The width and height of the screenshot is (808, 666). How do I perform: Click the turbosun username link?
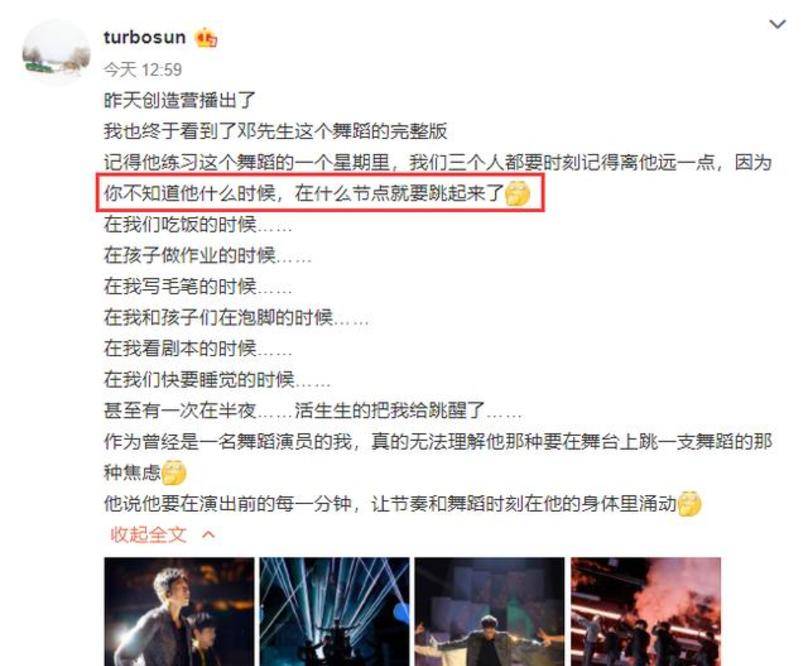[x=144, y=38]
